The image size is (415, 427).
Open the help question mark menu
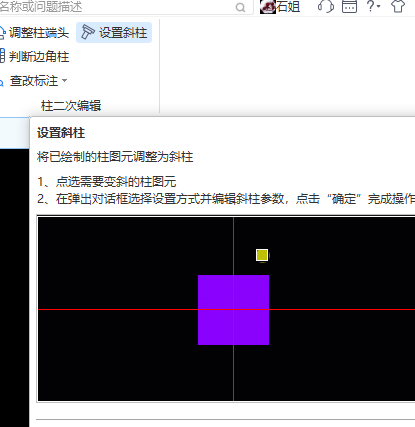(373, 6)
